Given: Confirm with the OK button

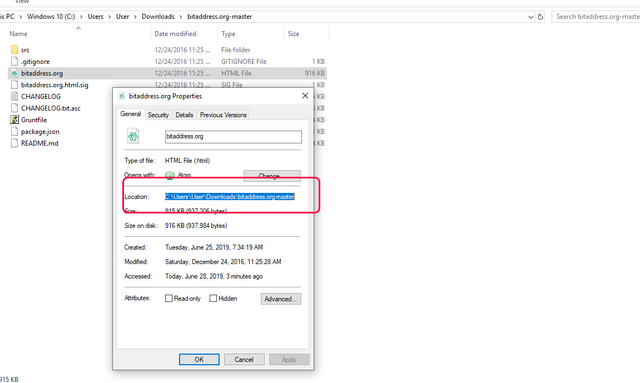Looking at the screenshot, I should (x=199, y=359).
